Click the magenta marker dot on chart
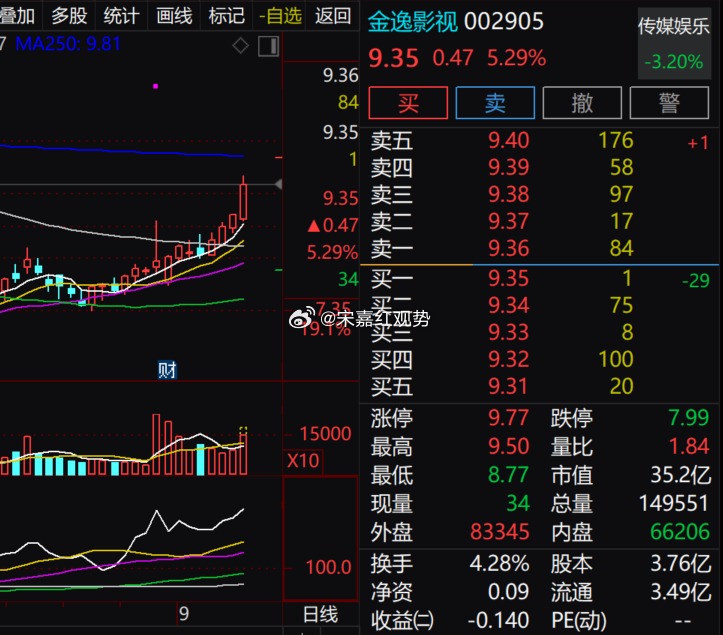The height and width of the screenshot is (635, 723). 155,86
